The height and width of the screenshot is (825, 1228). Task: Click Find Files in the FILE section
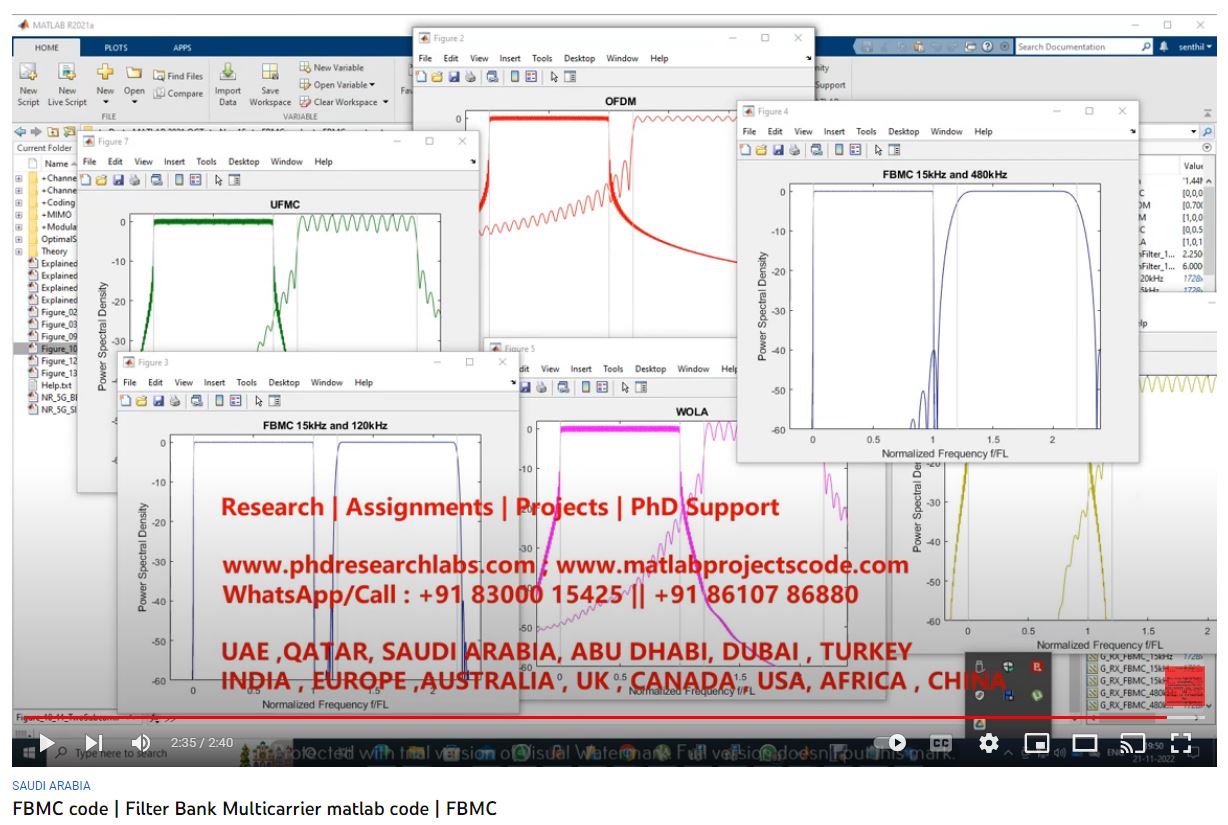pyautogui.click(x=178, y=75)
